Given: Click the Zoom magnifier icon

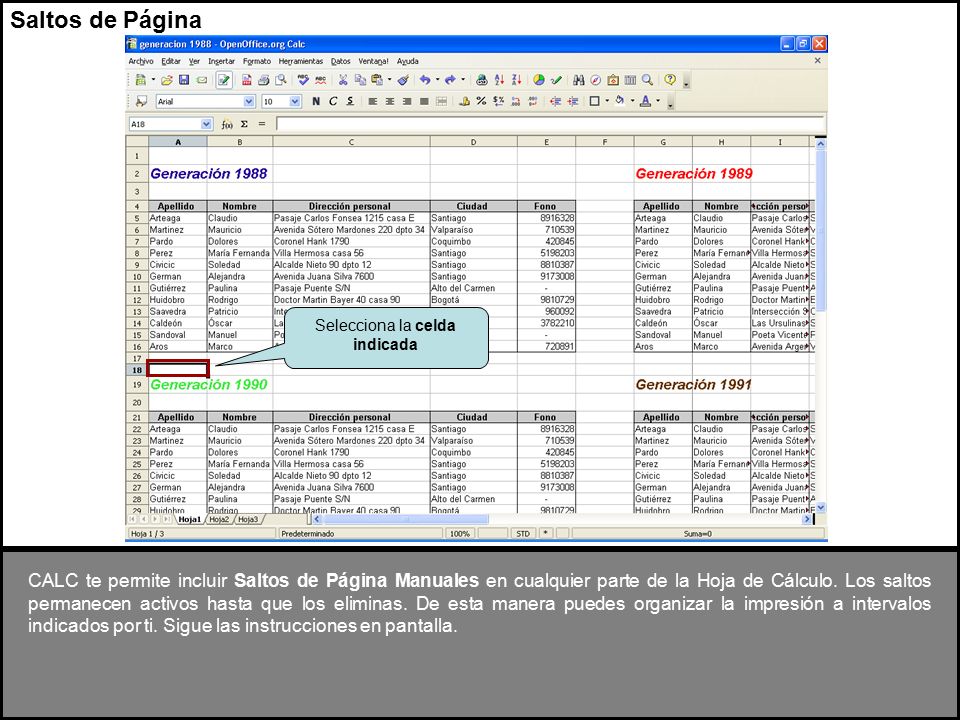Looking at the screenshot, I should click(x=647, y=80).
